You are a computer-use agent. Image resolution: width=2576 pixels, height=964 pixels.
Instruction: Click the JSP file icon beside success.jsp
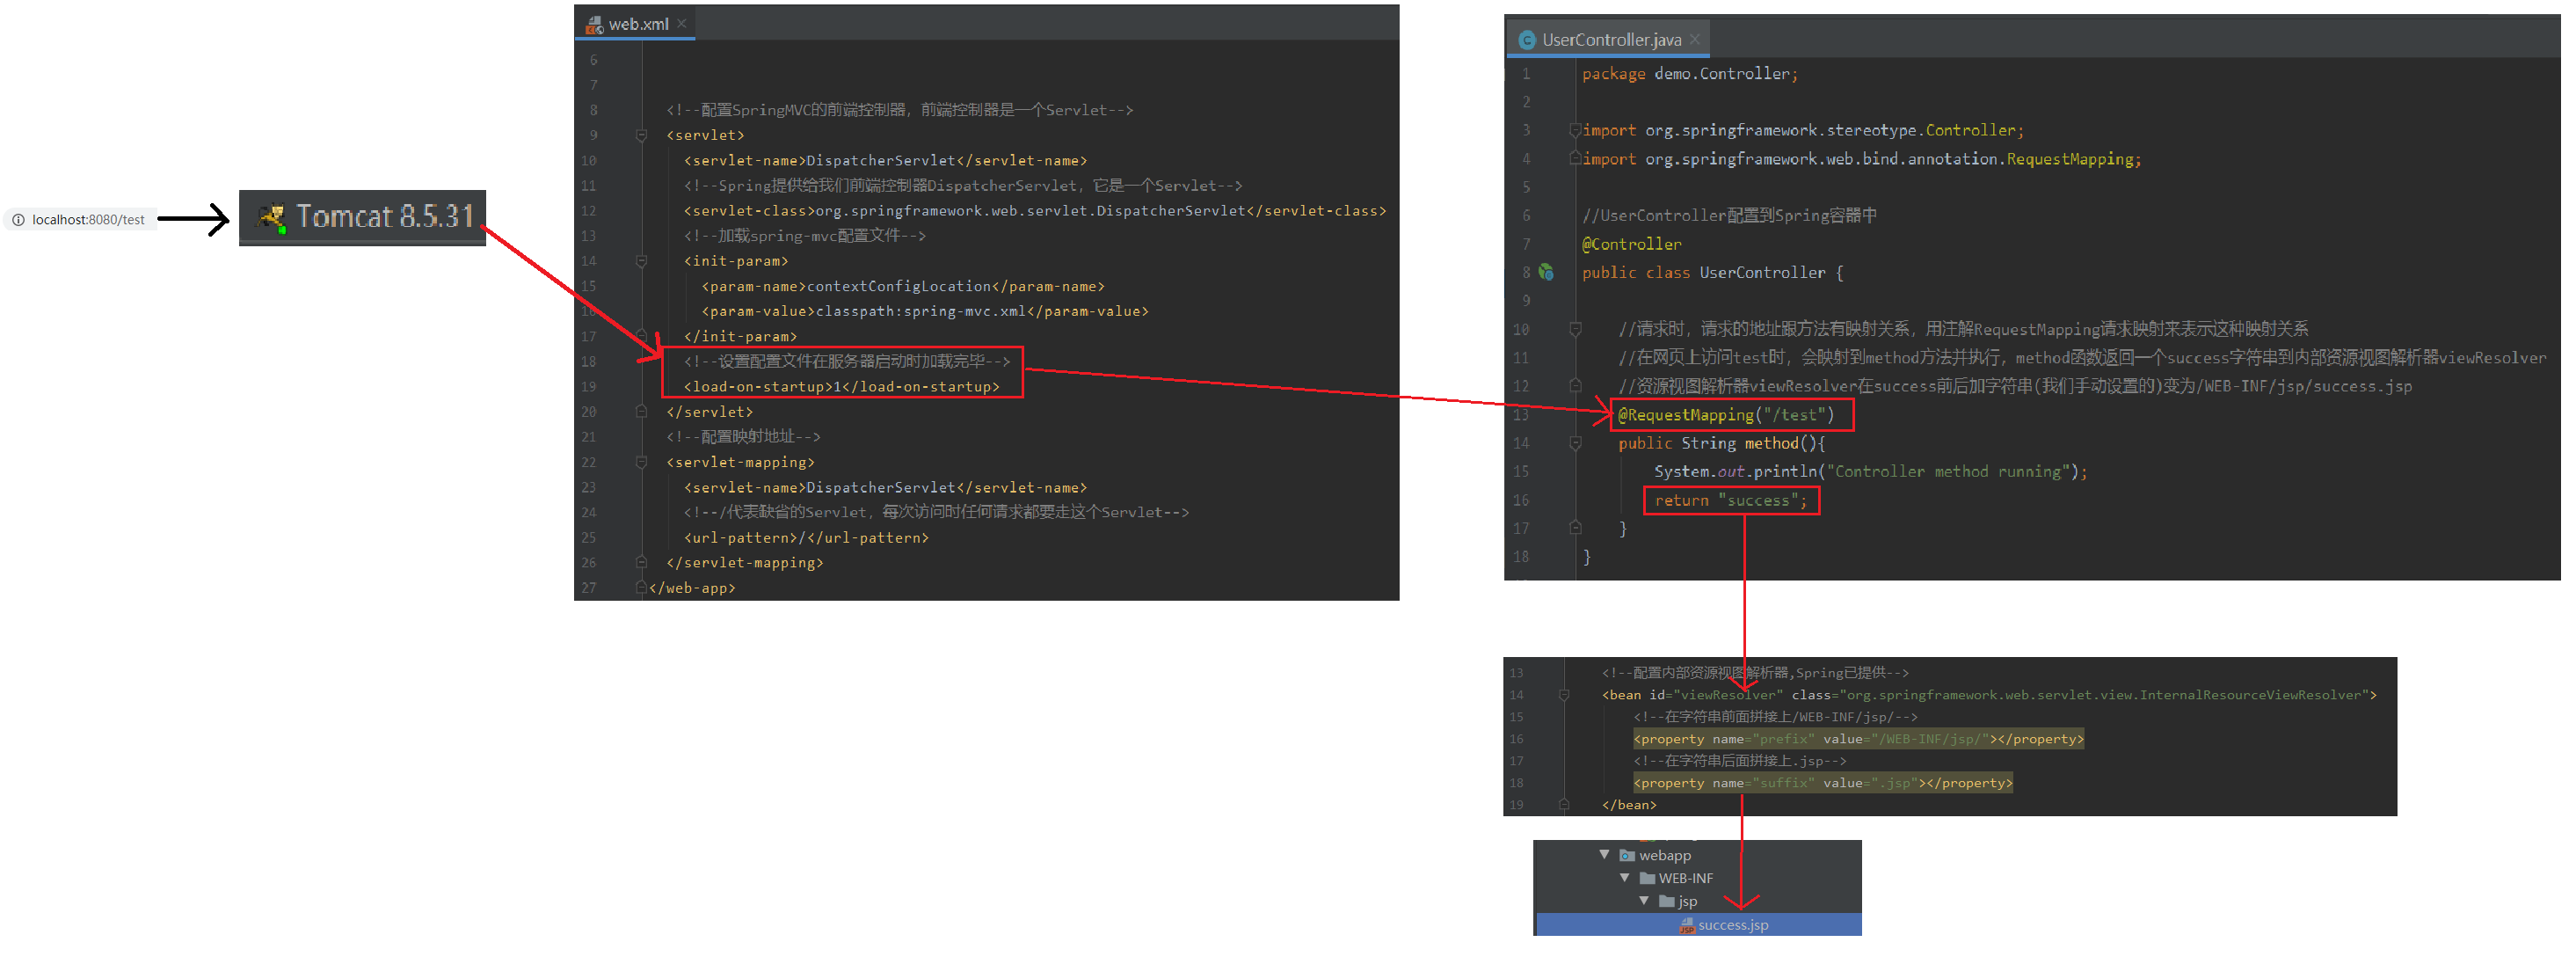(1687, 926)
